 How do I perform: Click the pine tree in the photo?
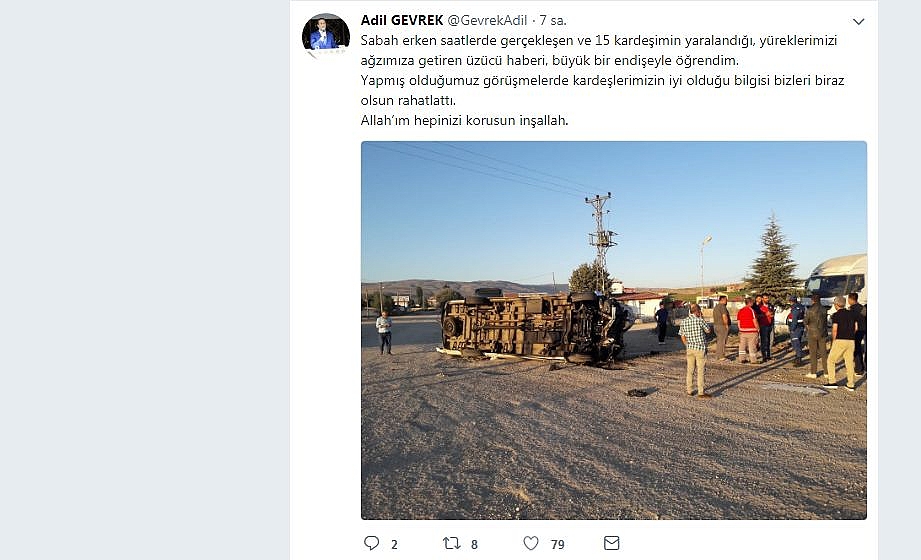[x=774, y=259]
